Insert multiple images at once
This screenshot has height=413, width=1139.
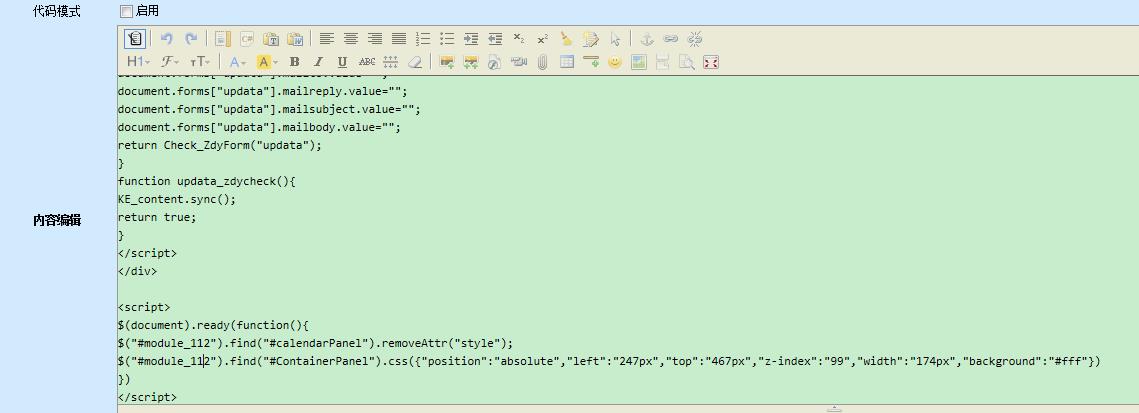click(471, 62)
